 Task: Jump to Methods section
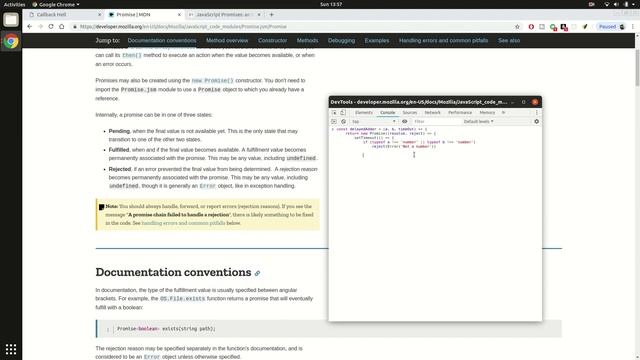(307, 40)
